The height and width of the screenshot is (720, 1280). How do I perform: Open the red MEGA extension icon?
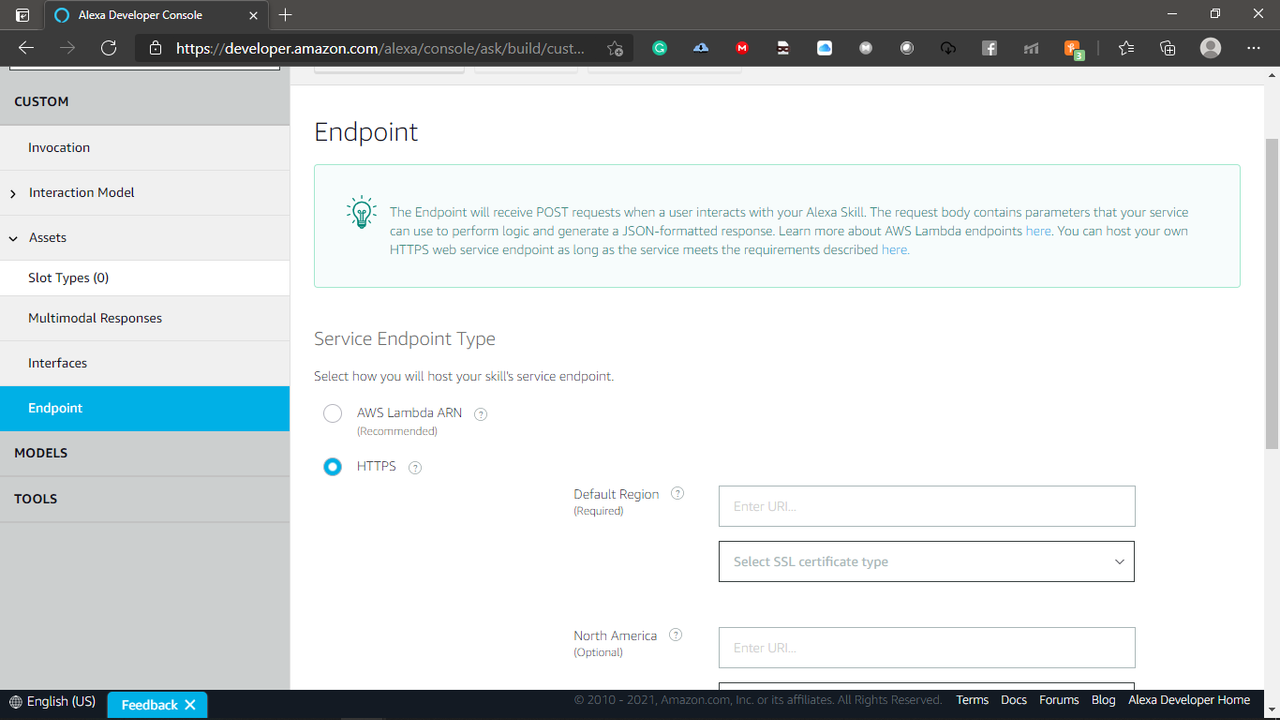(742, 48)
